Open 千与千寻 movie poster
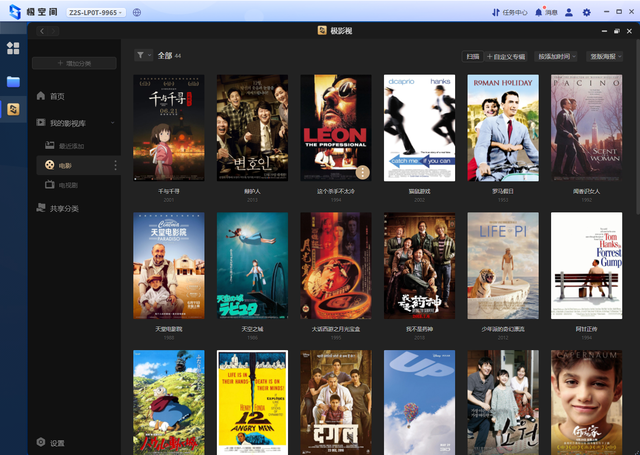This screenshot has width=640, height=455. click(169, 128)
